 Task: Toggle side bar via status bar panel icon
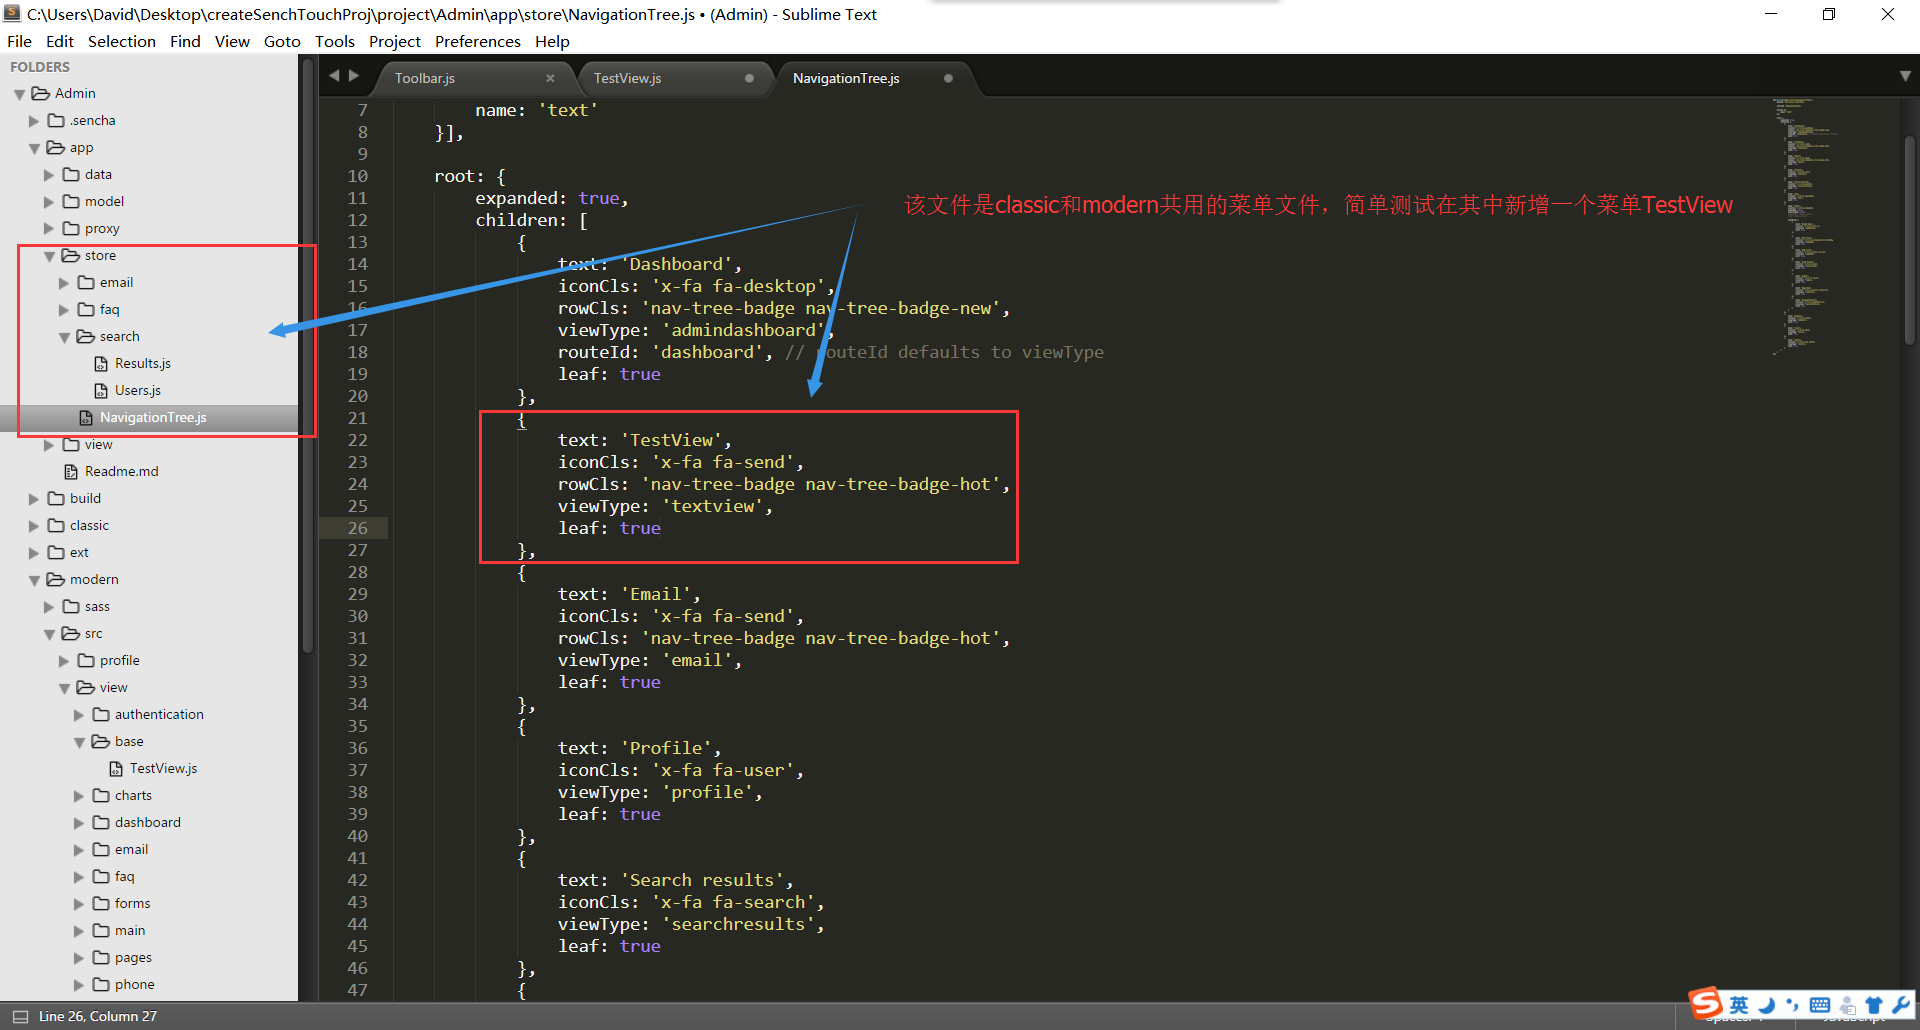[x=20, y=1016]
